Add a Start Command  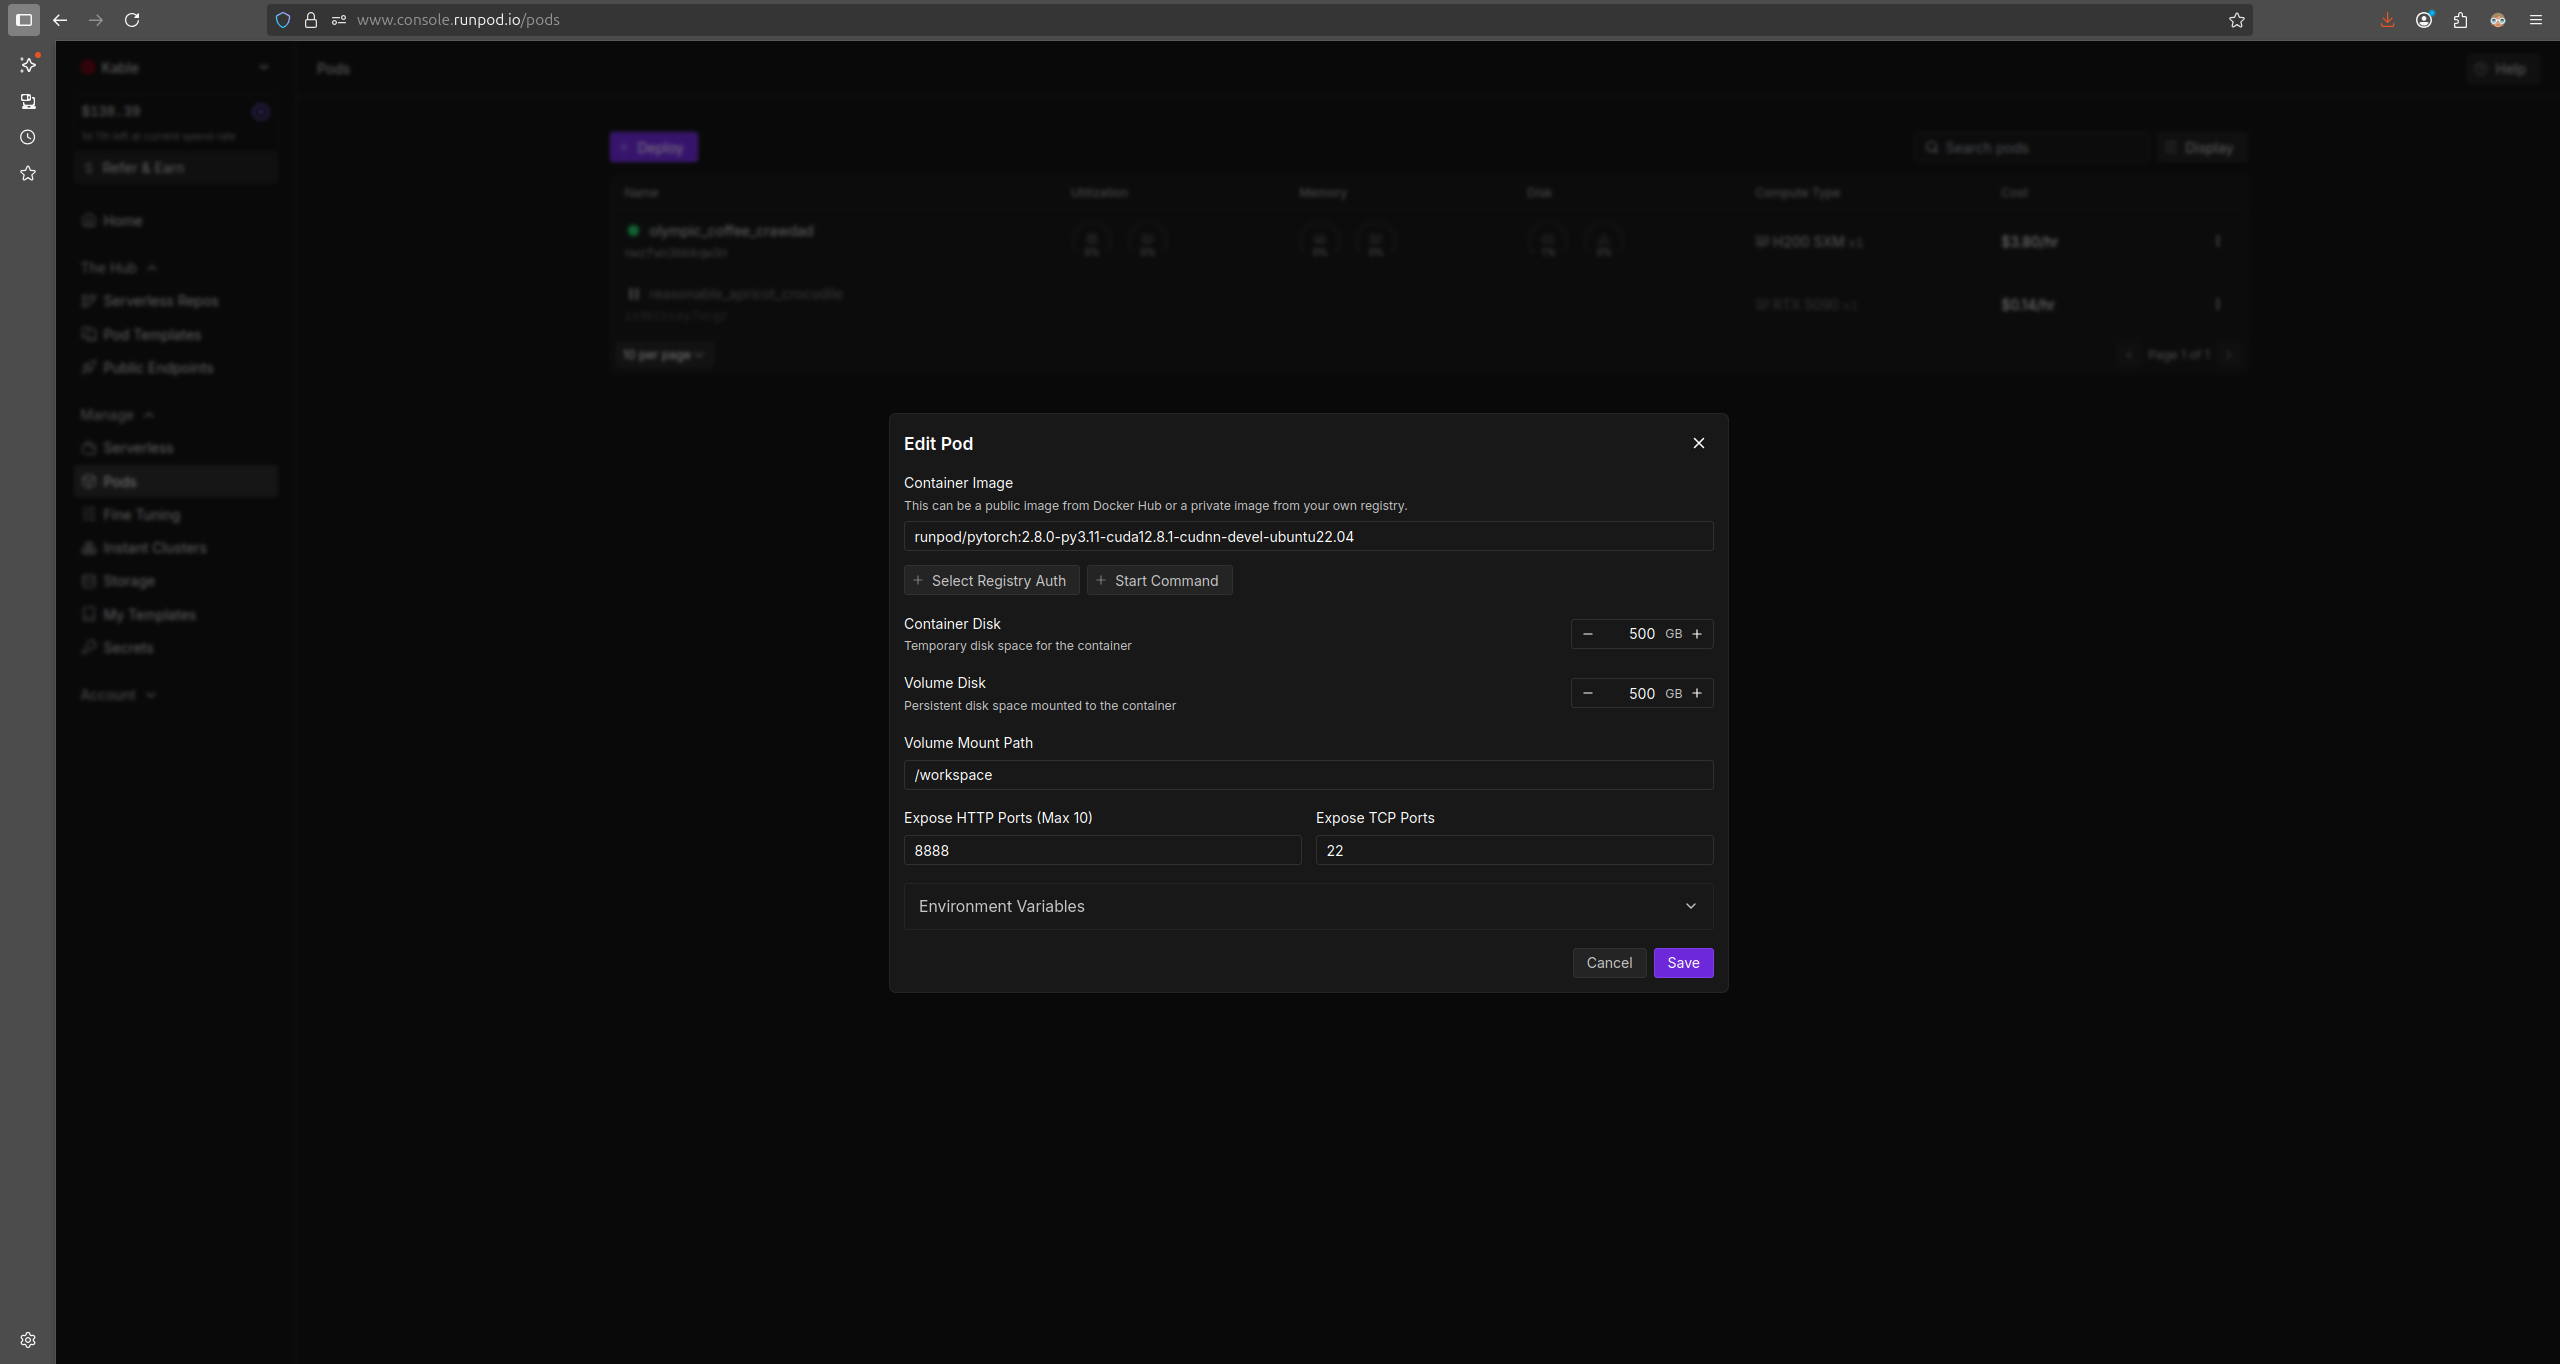pyautogui.click(x=1159, y=581)
